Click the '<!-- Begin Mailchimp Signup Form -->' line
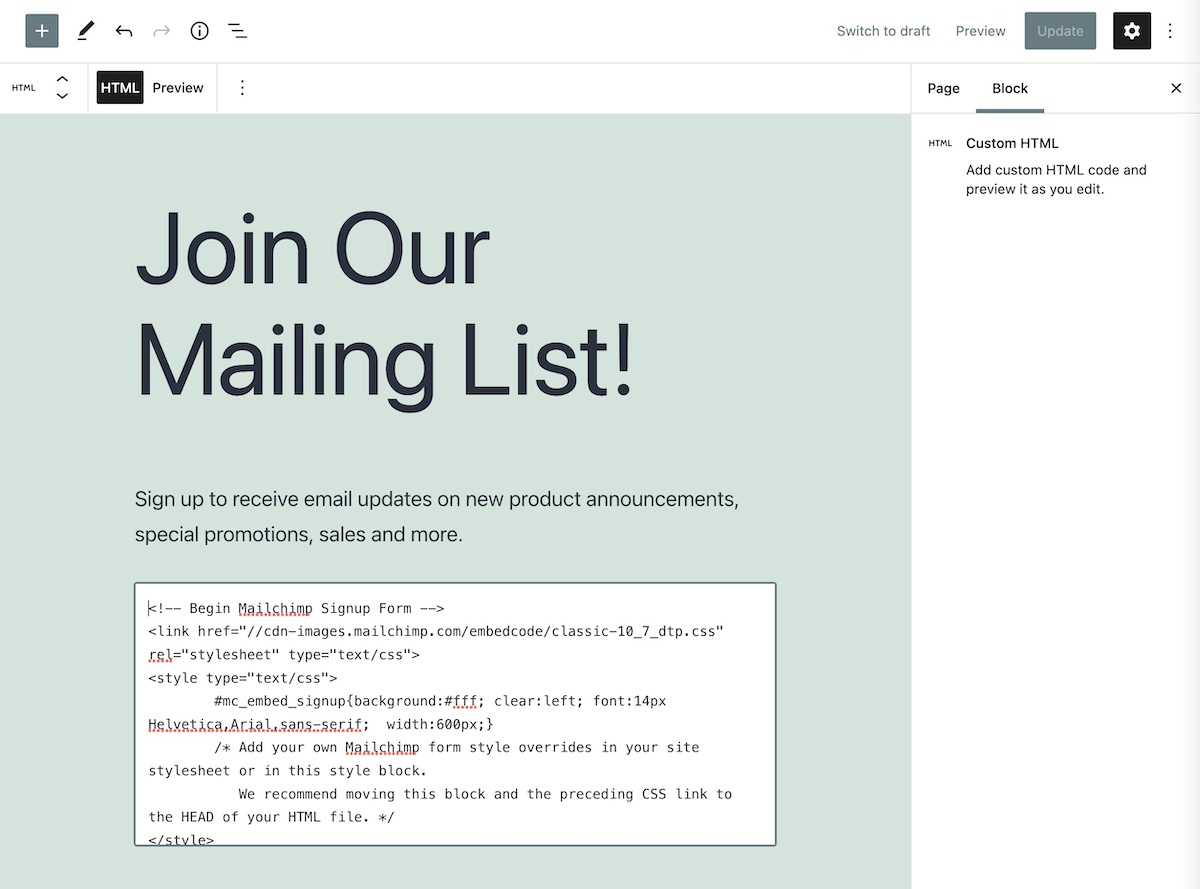1200x889 pixels. click(x=296, y=608)
